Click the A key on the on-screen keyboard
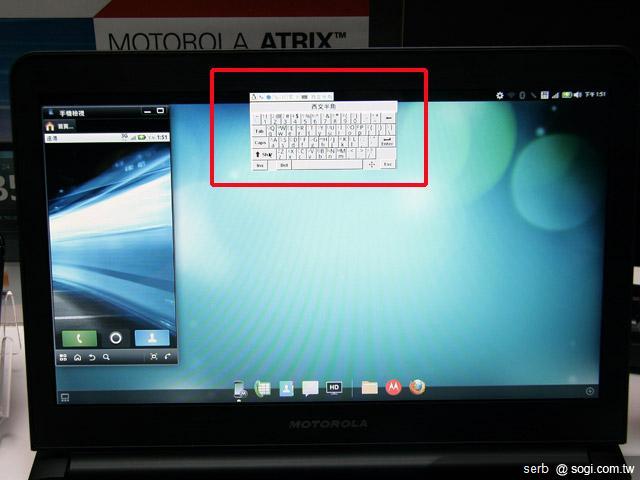This screenshot has height=480, width=640. 274,143
